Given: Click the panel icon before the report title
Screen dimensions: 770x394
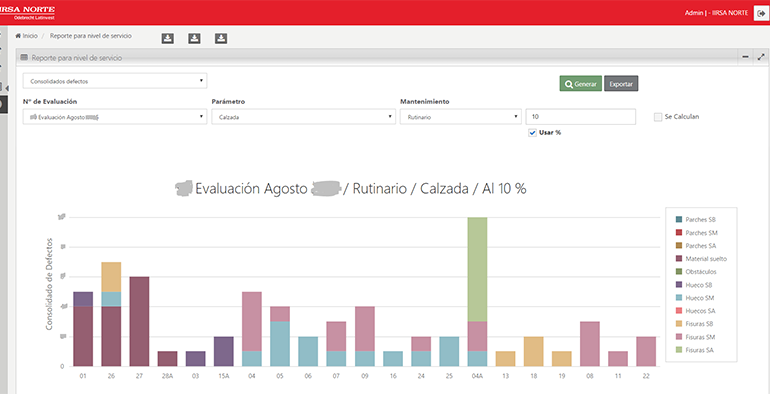Looking at the screenshot, I should pyautogui.click(x=24, y=57).
